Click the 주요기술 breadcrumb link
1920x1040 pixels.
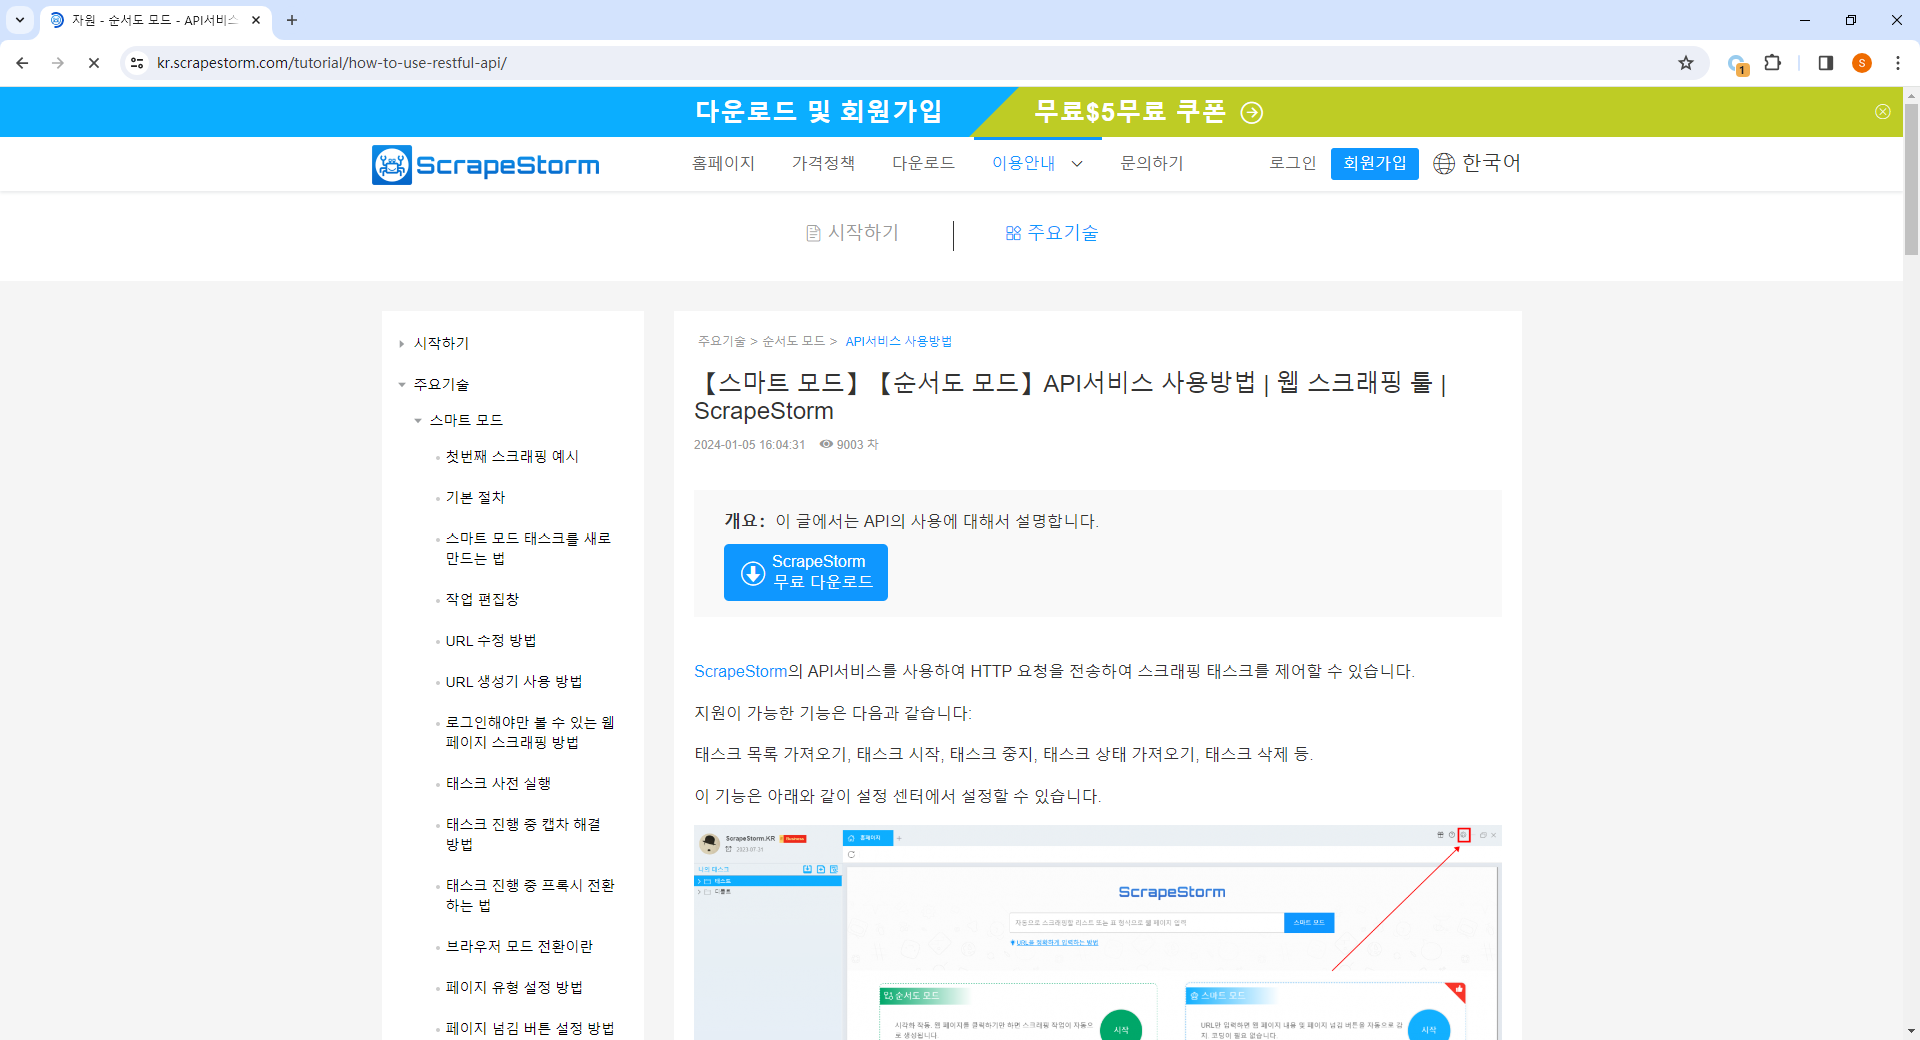pyautogui.click(x=722, y=342)
